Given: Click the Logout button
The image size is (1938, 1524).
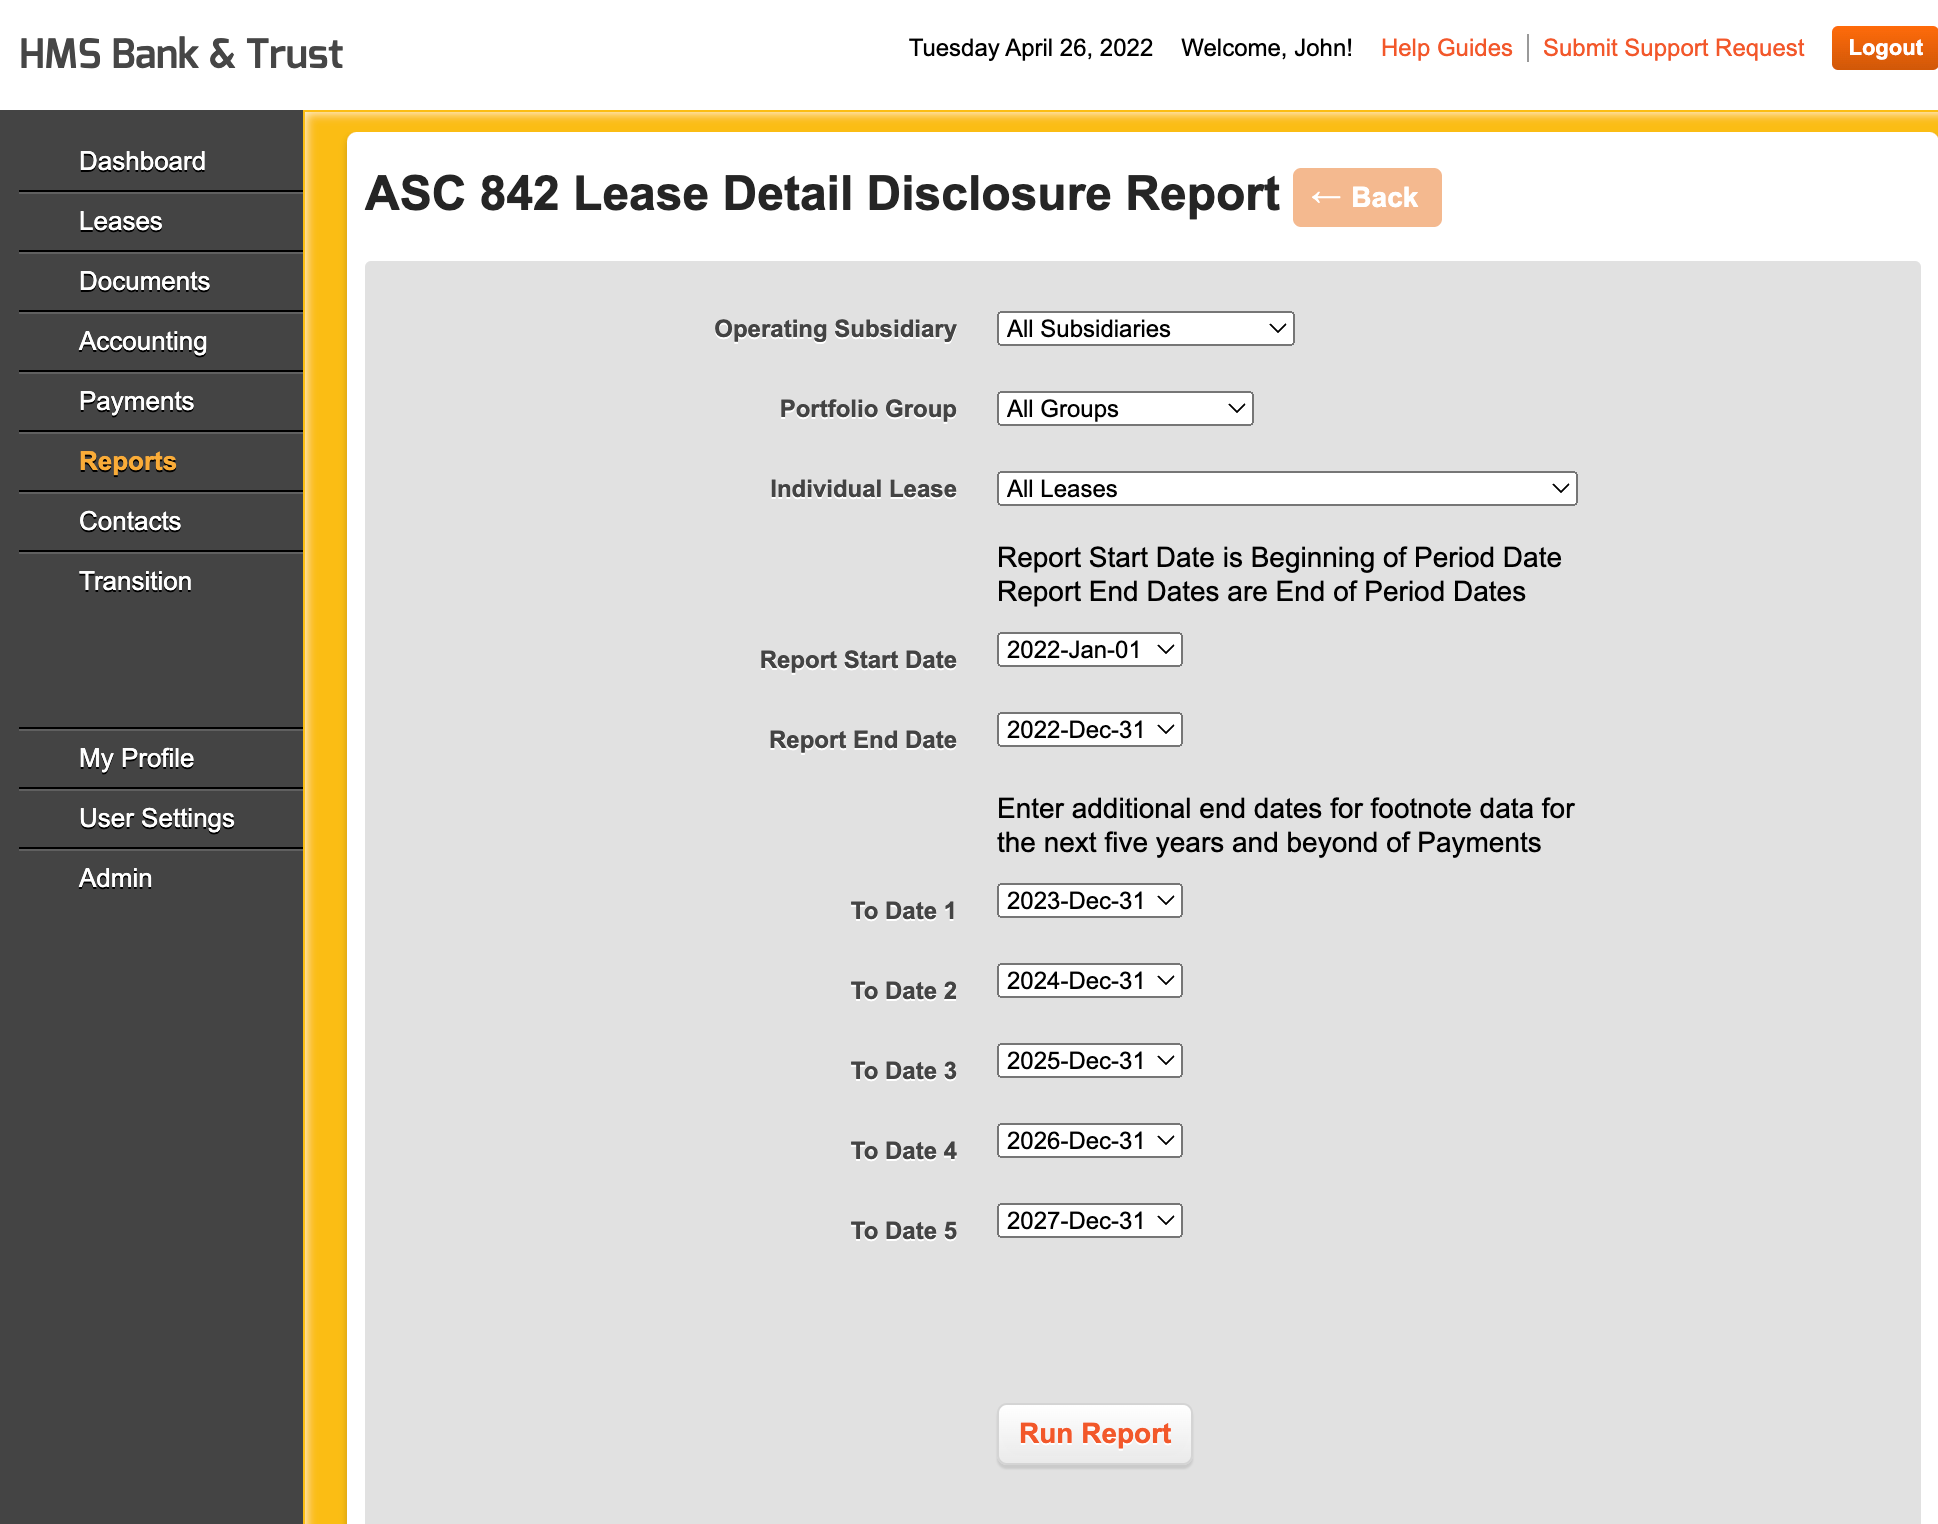Looking at the screenshot, I should click(1884, 48).
